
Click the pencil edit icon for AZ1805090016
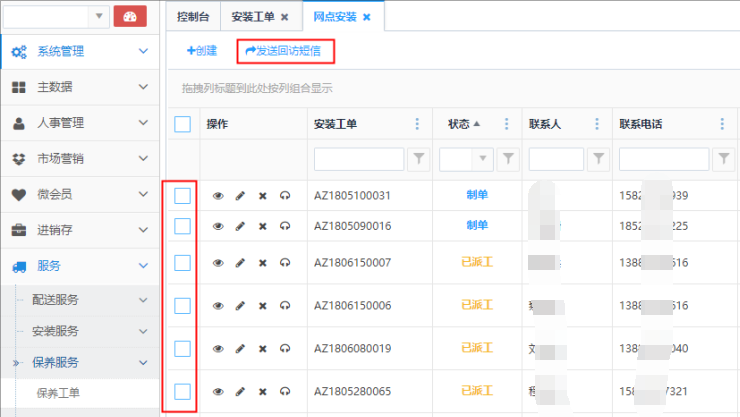pyautogui.click(x=240, y=227)
